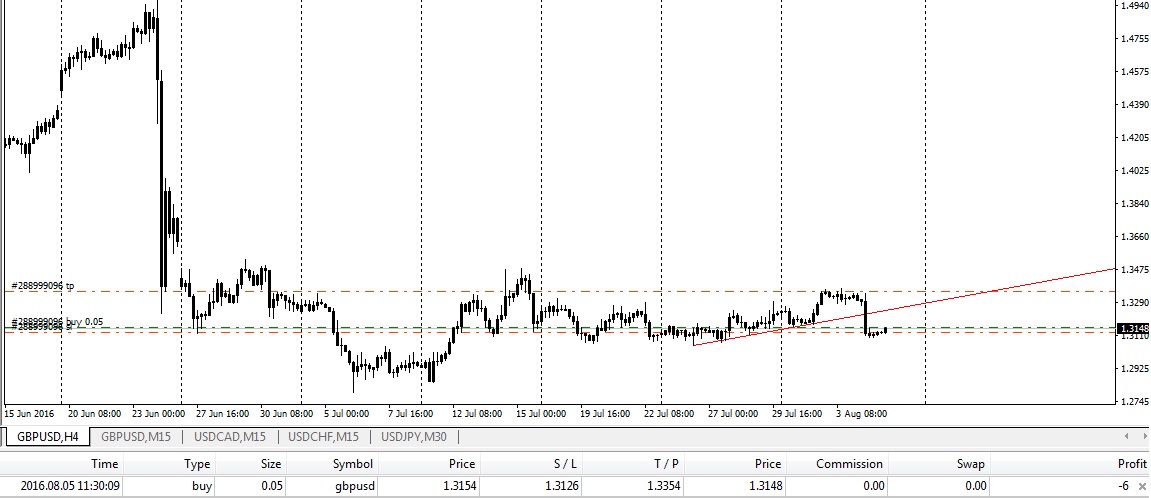The width and height of the screenshot is (1151, 498).
Task: Sort by the Swap column header
Action: 970,463
